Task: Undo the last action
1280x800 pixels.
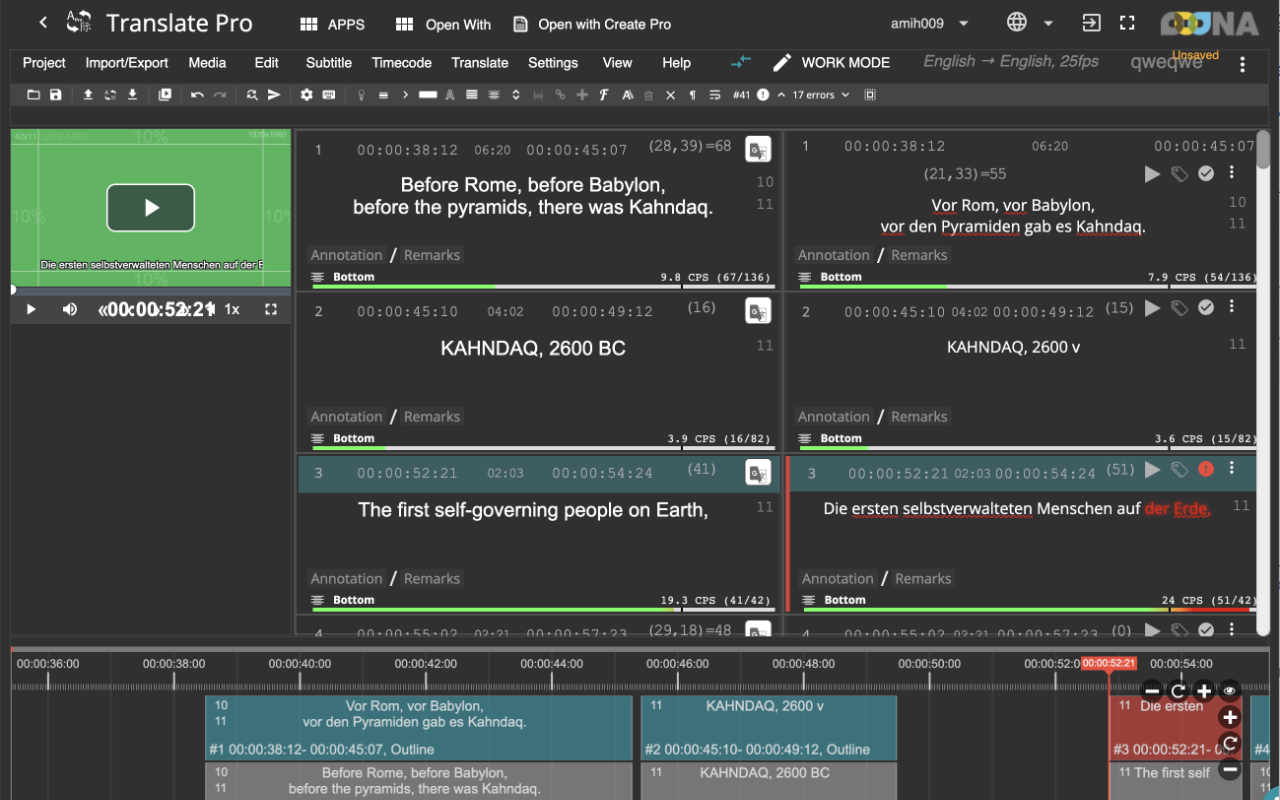Action: tap(197, 95)
